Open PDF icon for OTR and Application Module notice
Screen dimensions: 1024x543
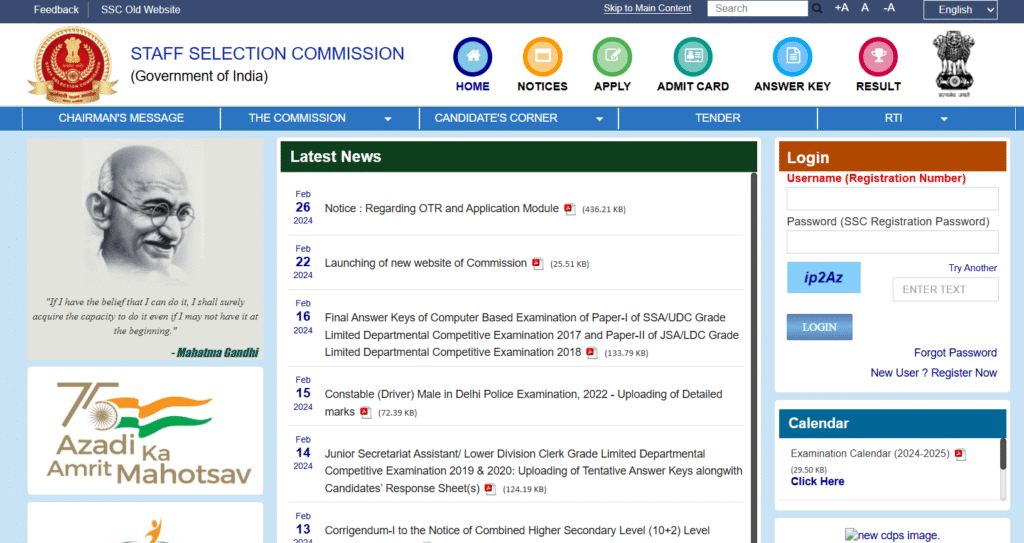point(569,209)
